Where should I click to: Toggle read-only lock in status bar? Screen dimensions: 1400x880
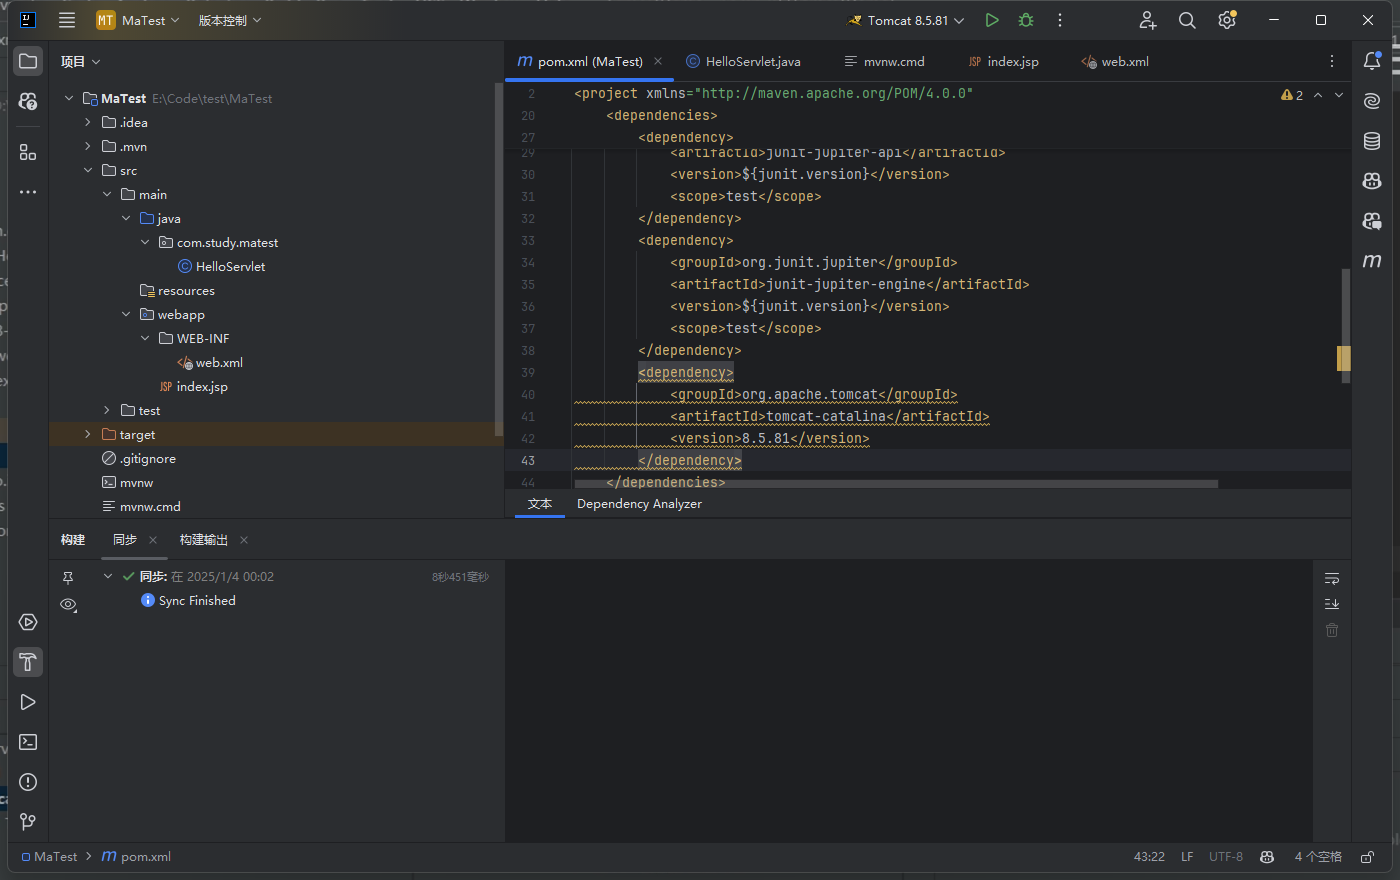[1367, 857]
